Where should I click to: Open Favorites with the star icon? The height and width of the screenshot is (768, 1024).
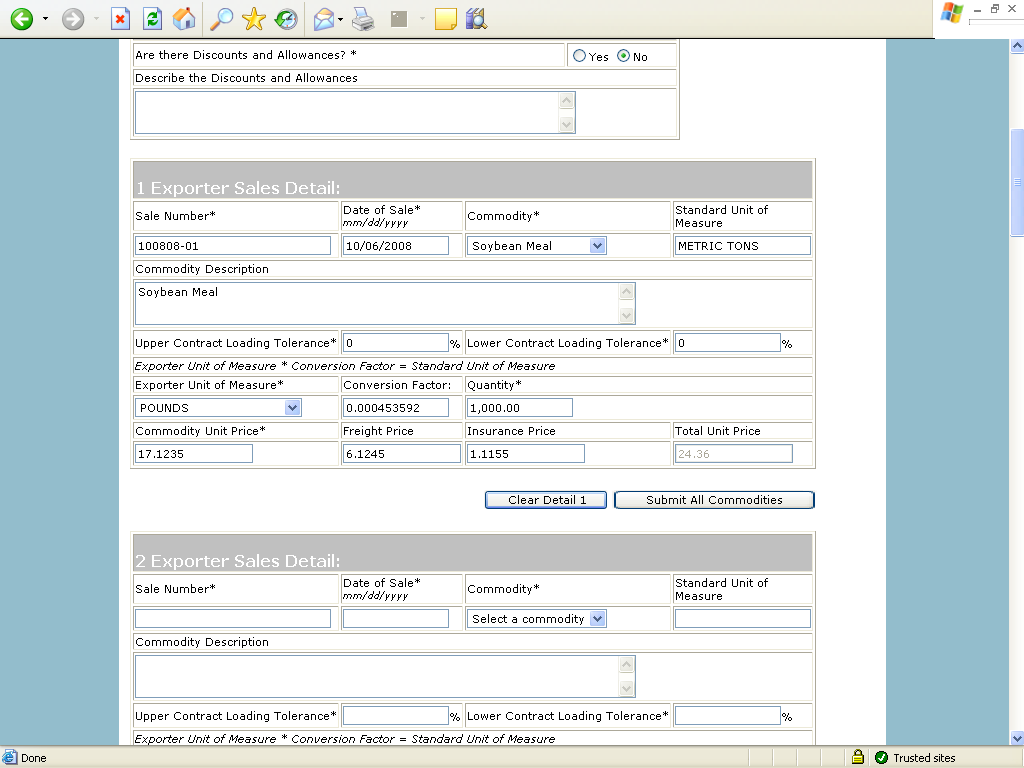coord(254,18)
